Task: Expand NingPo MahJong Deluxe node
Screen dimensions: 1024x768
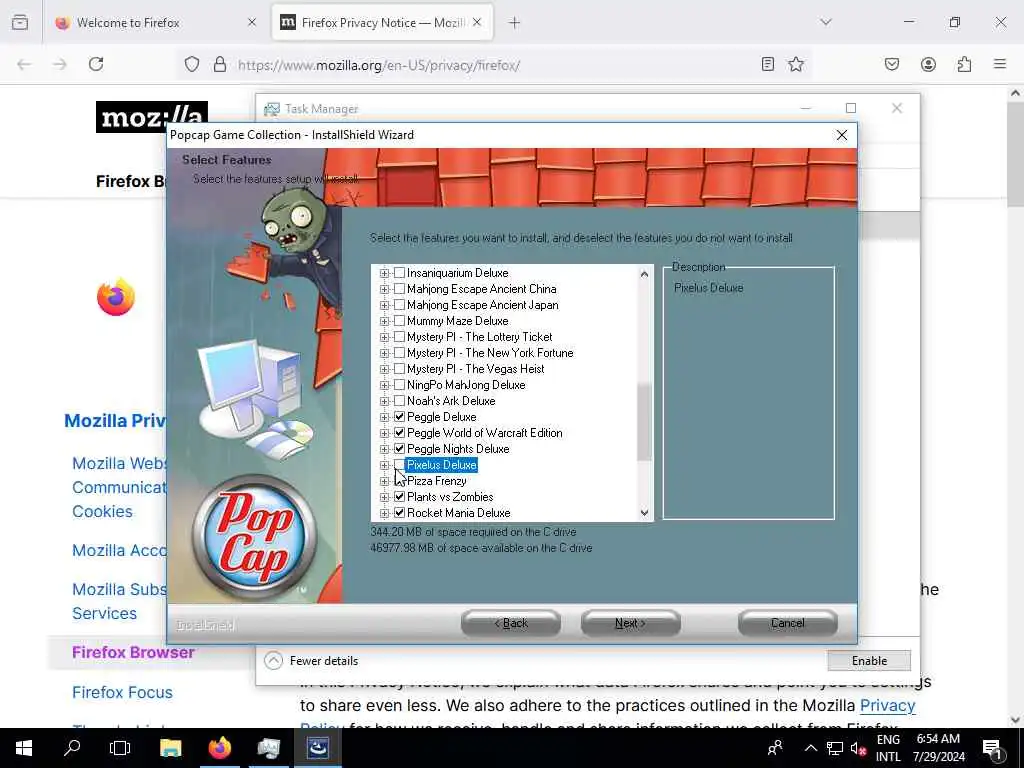Action: point(385,385)
